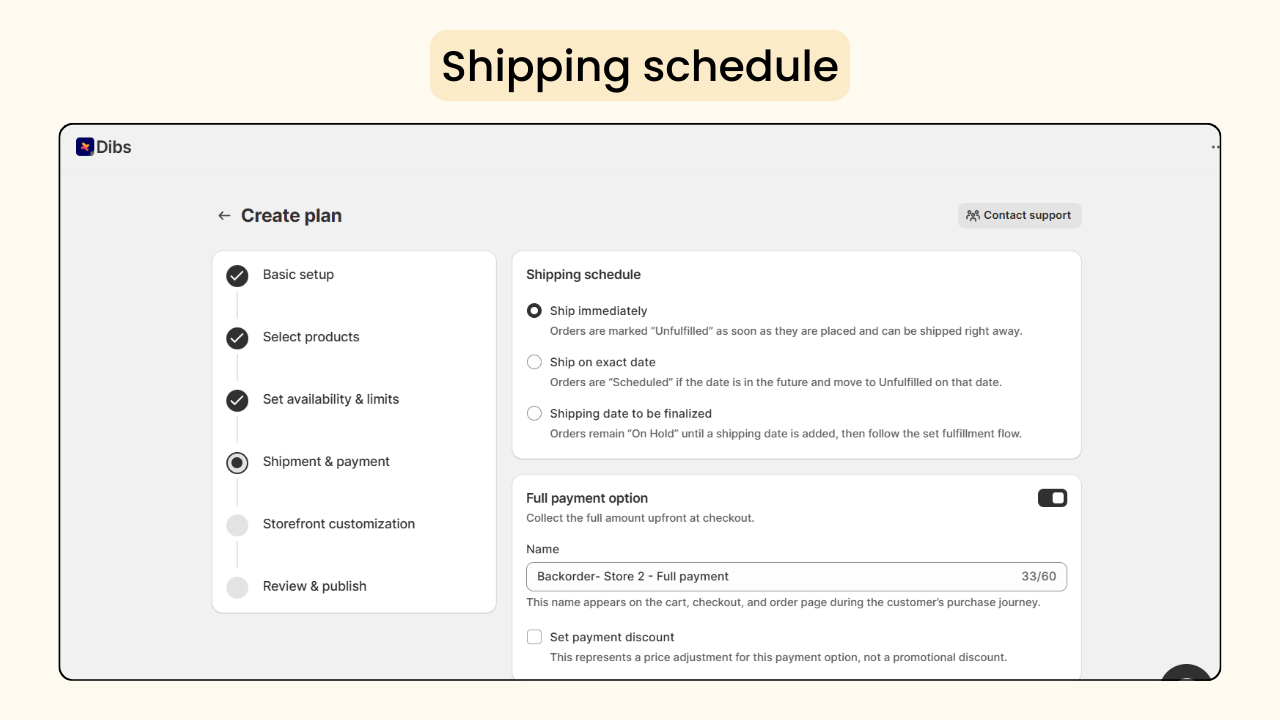1280x720 pixels.
Task: Click the checkmark icon beside Select products
Action: (x=237, y=338)
